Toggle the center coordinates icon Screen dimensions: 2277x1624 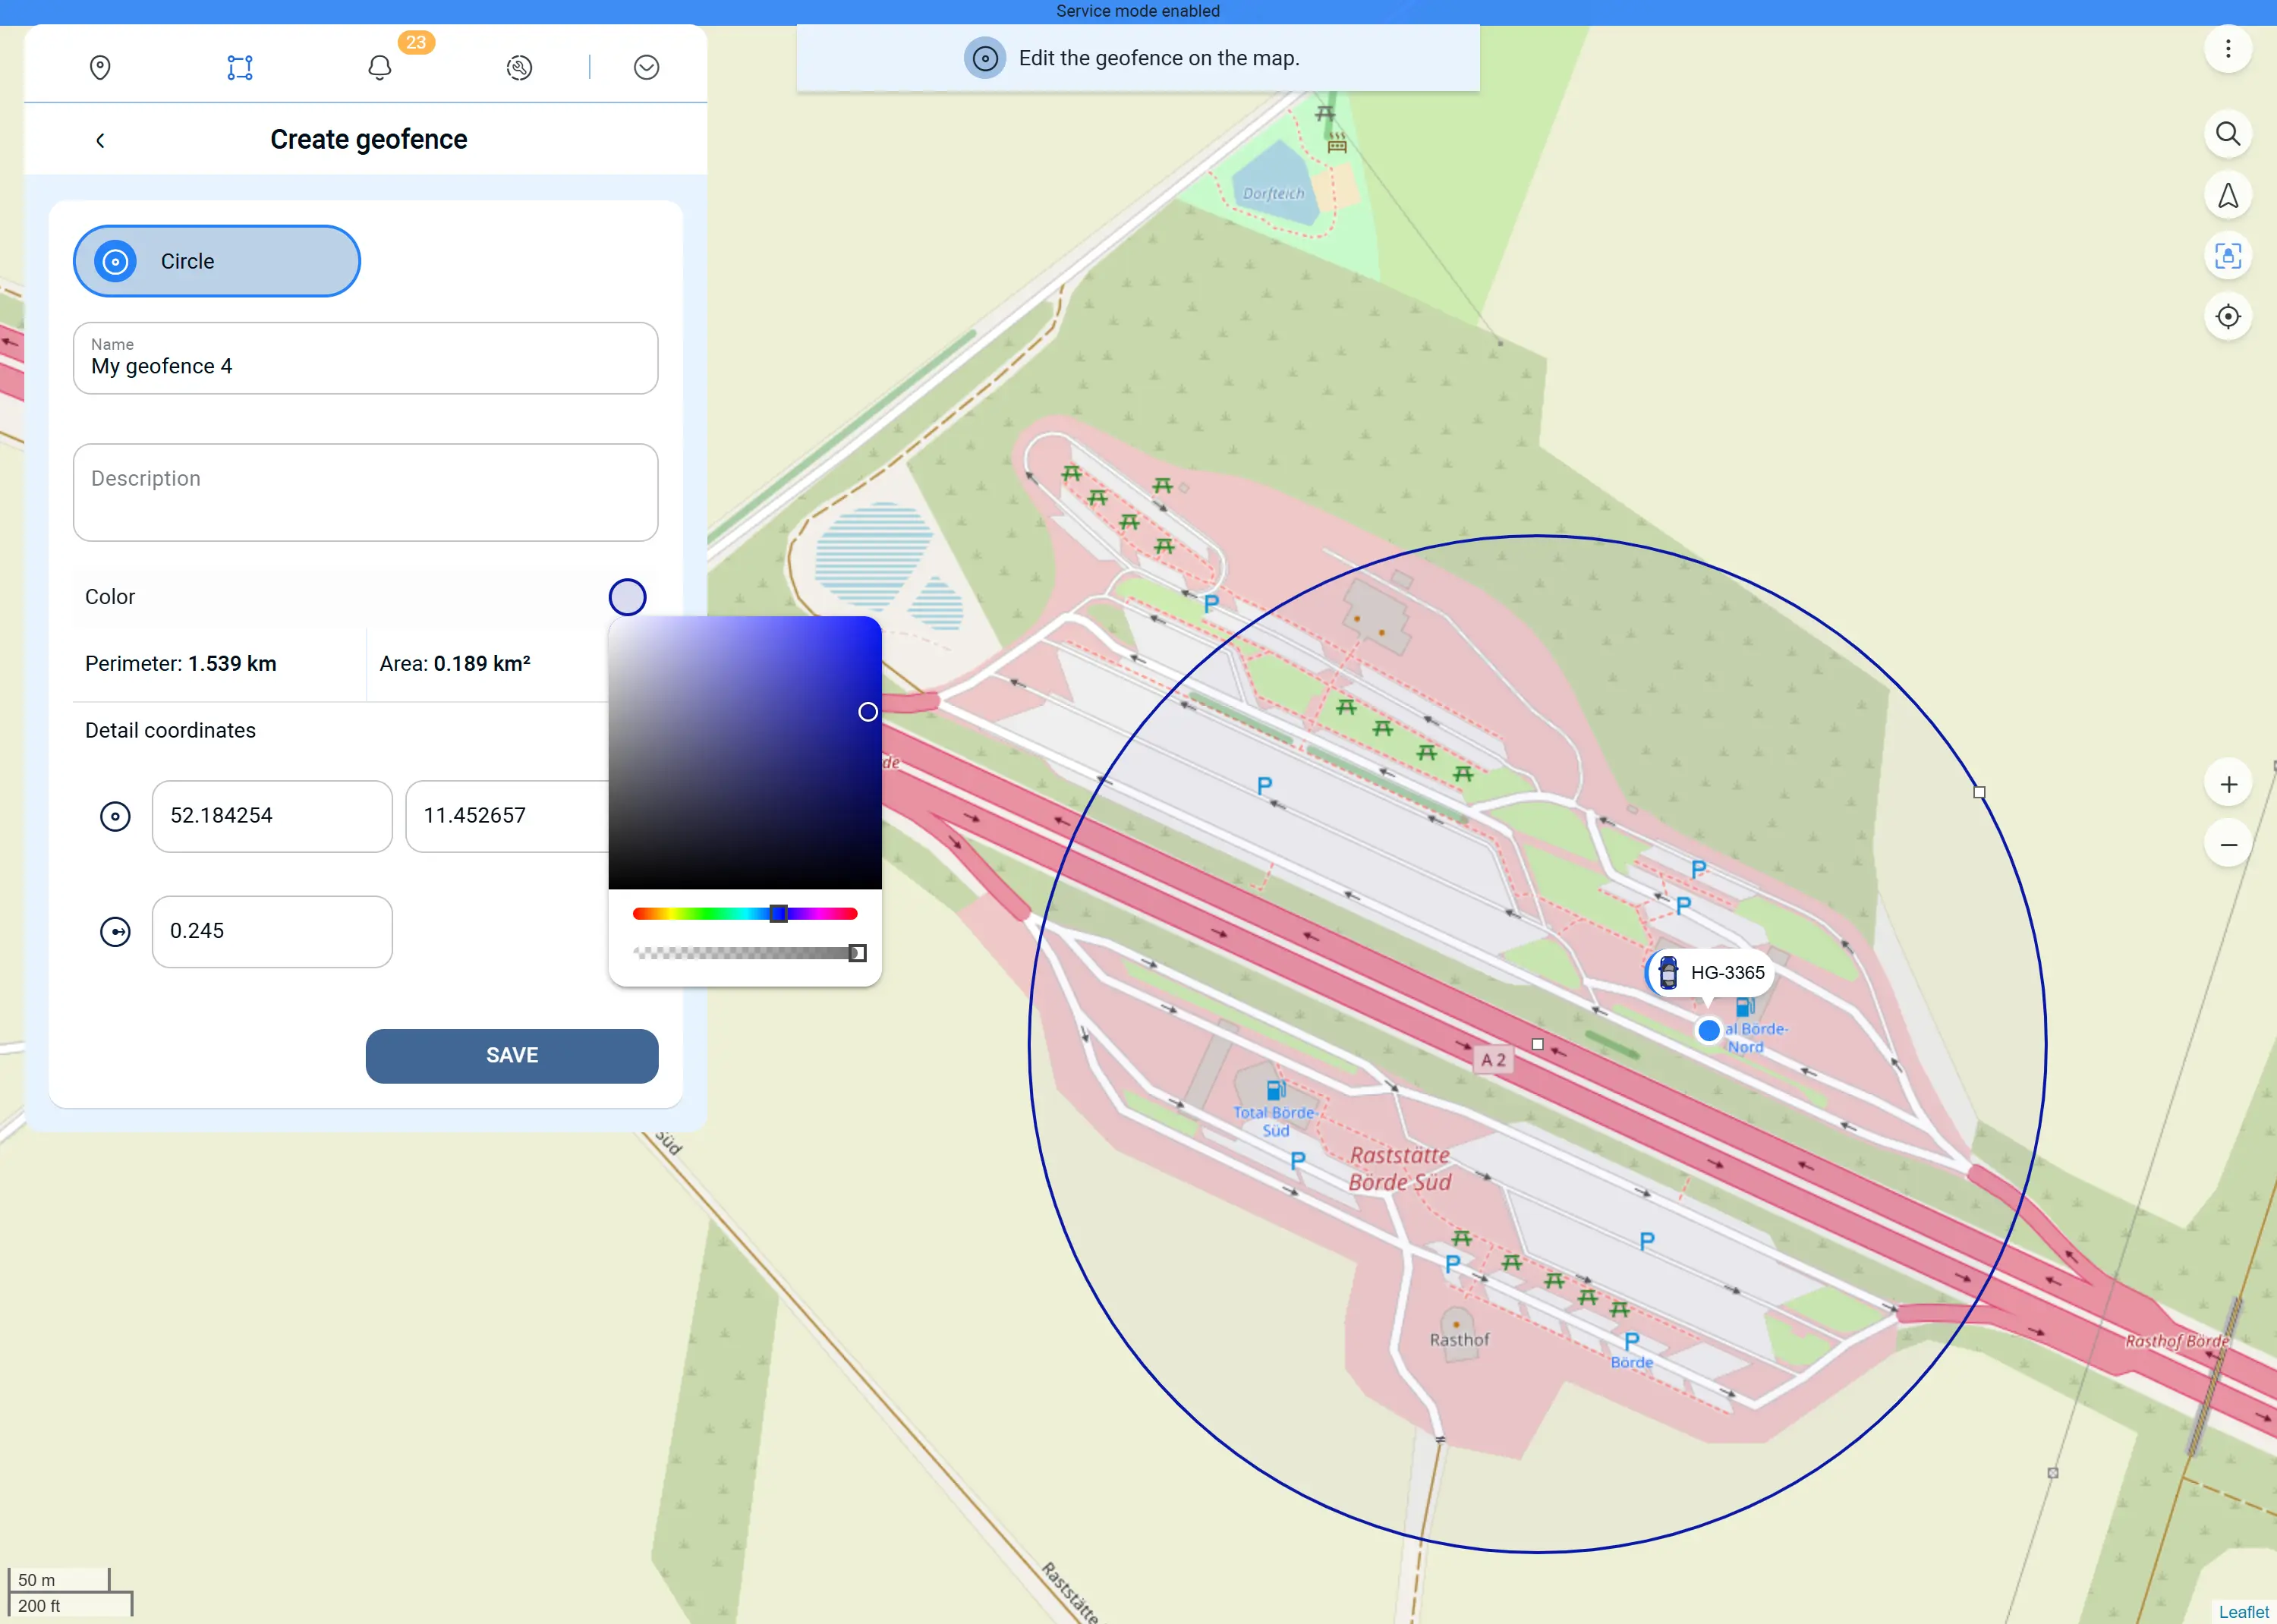(116, 816)
